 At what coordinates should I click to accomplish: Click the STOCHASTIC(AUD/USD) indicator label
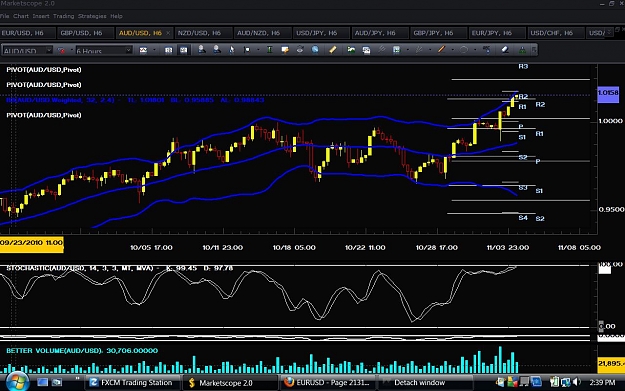click(x=120, y=268)
